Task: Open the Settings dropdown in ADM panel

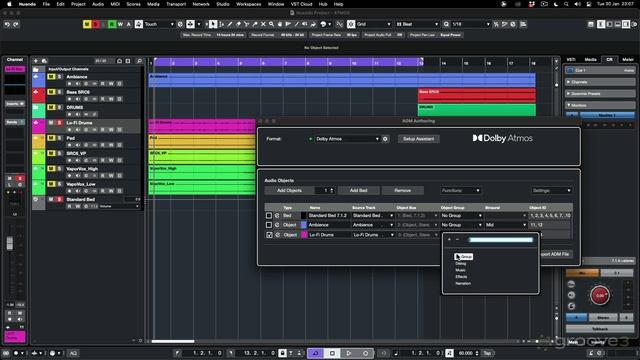Action: 551,191
